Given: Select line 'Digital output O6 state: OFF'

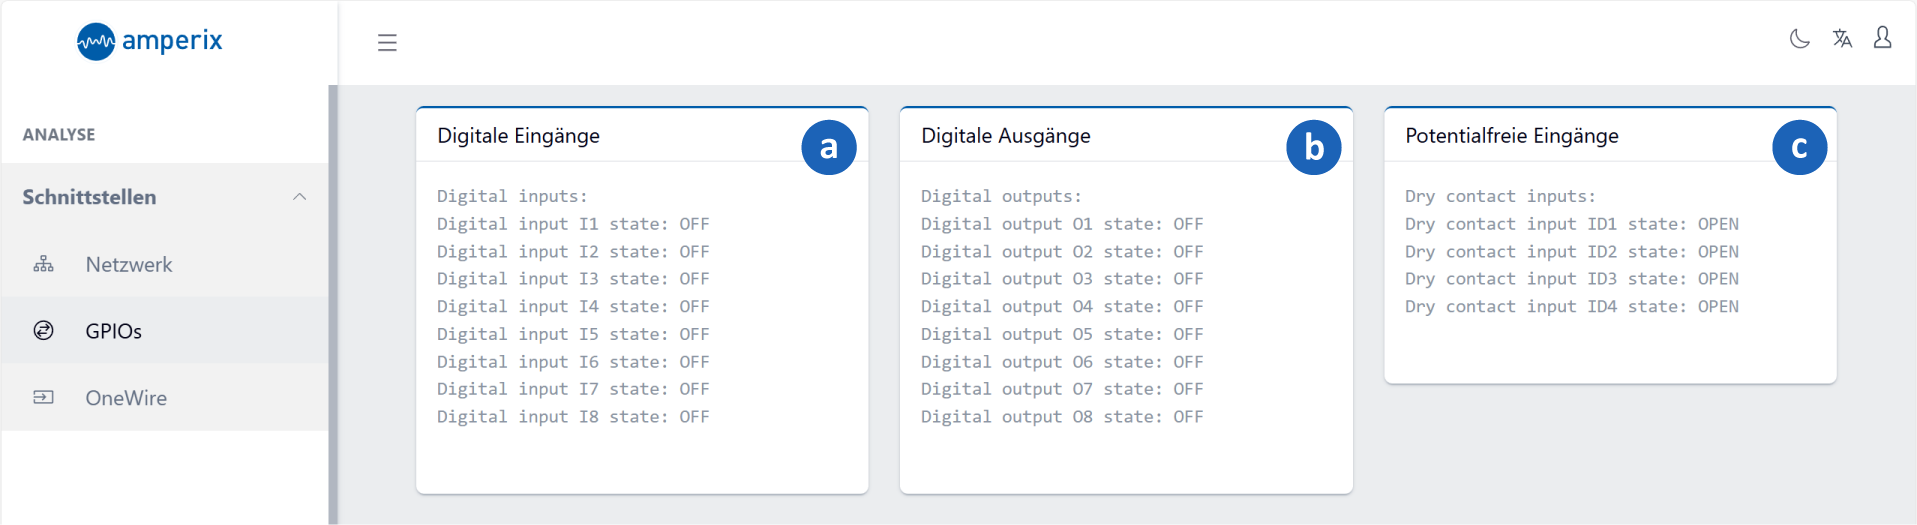Looking at the screenshot, I should 1062,361.
